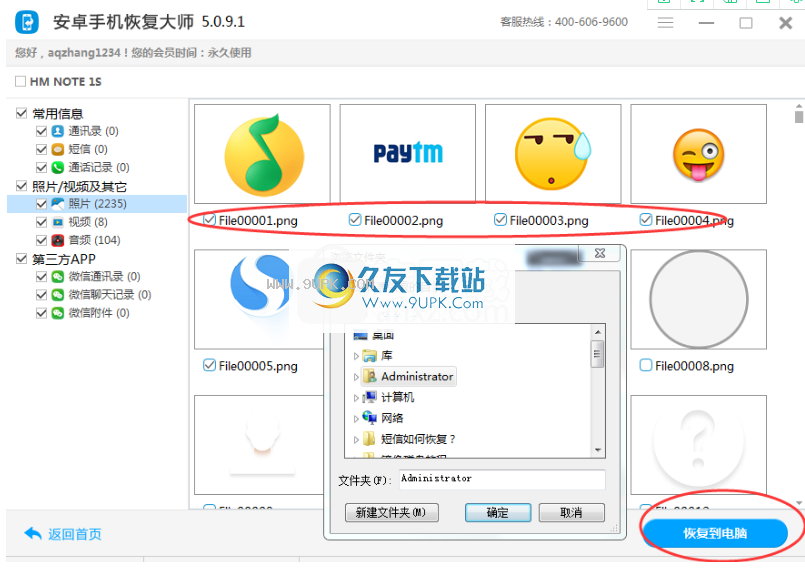Toggle the HM NOTE 1S device checkbox
Screen dimensions: 805x573
pyautogui.click(x=21, y=81)
